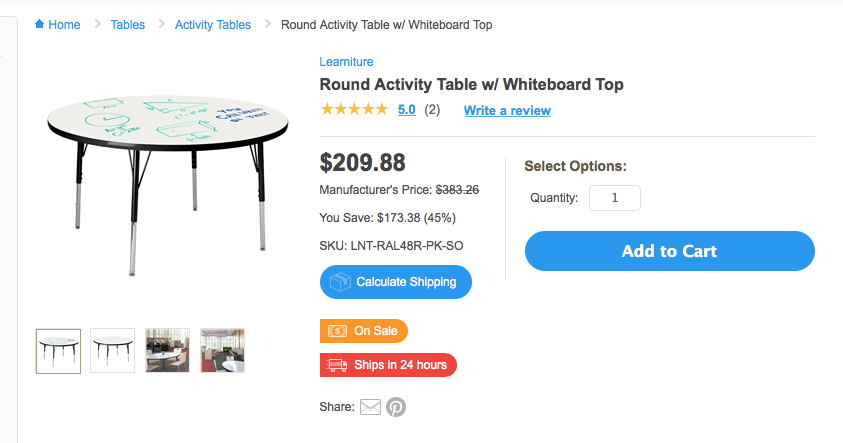Click the red Ships in 24 hours badge

click(388, 365)
